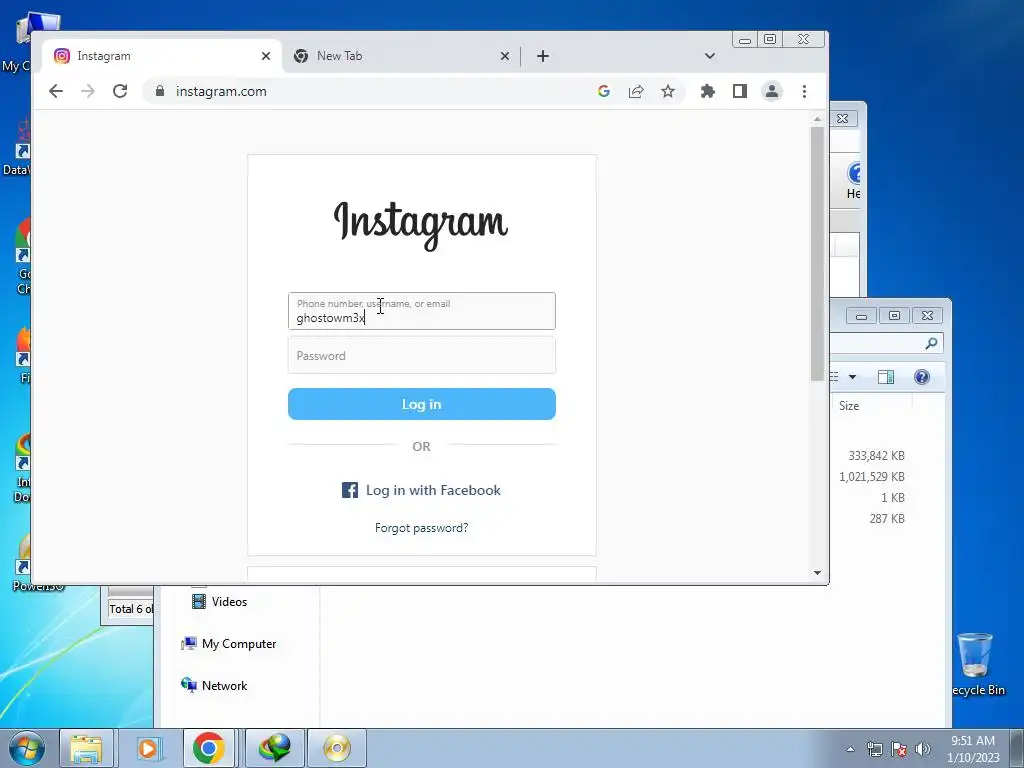Open the Windows Start button

click(x=26, y=748)
